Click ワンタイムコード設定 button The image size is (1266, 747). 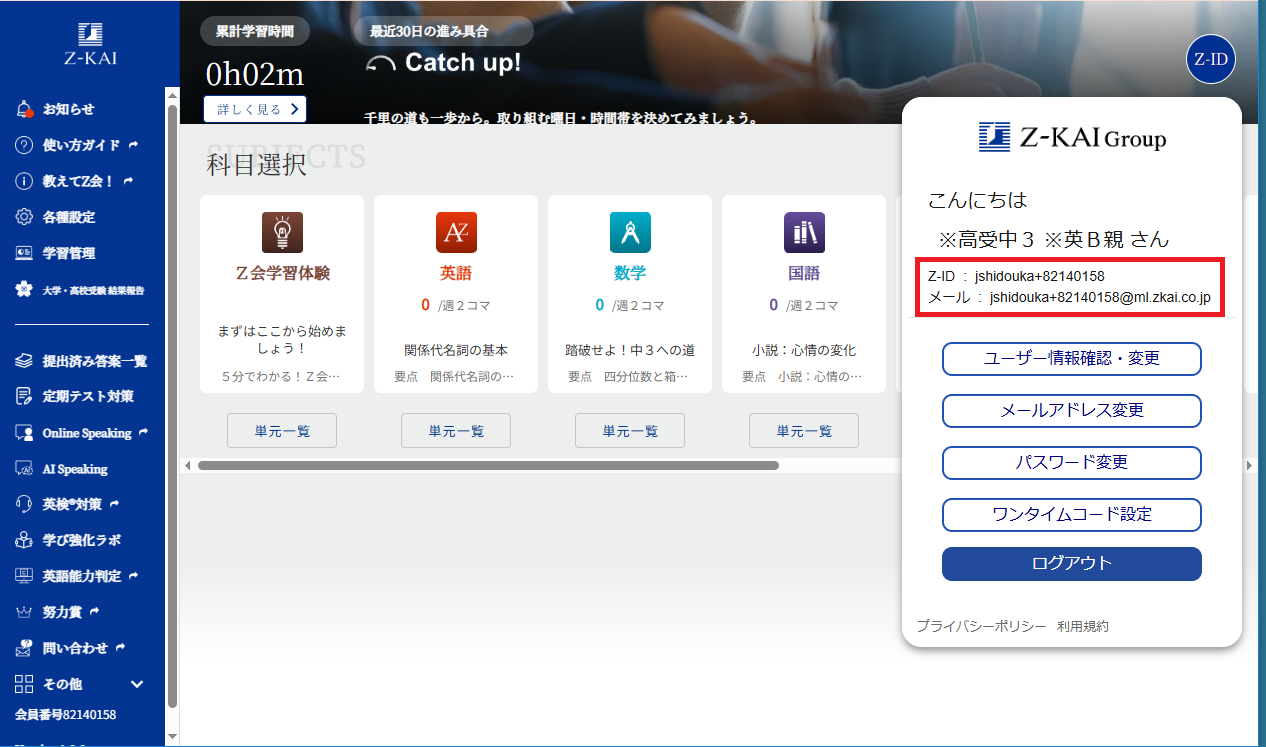(1072, 514)
